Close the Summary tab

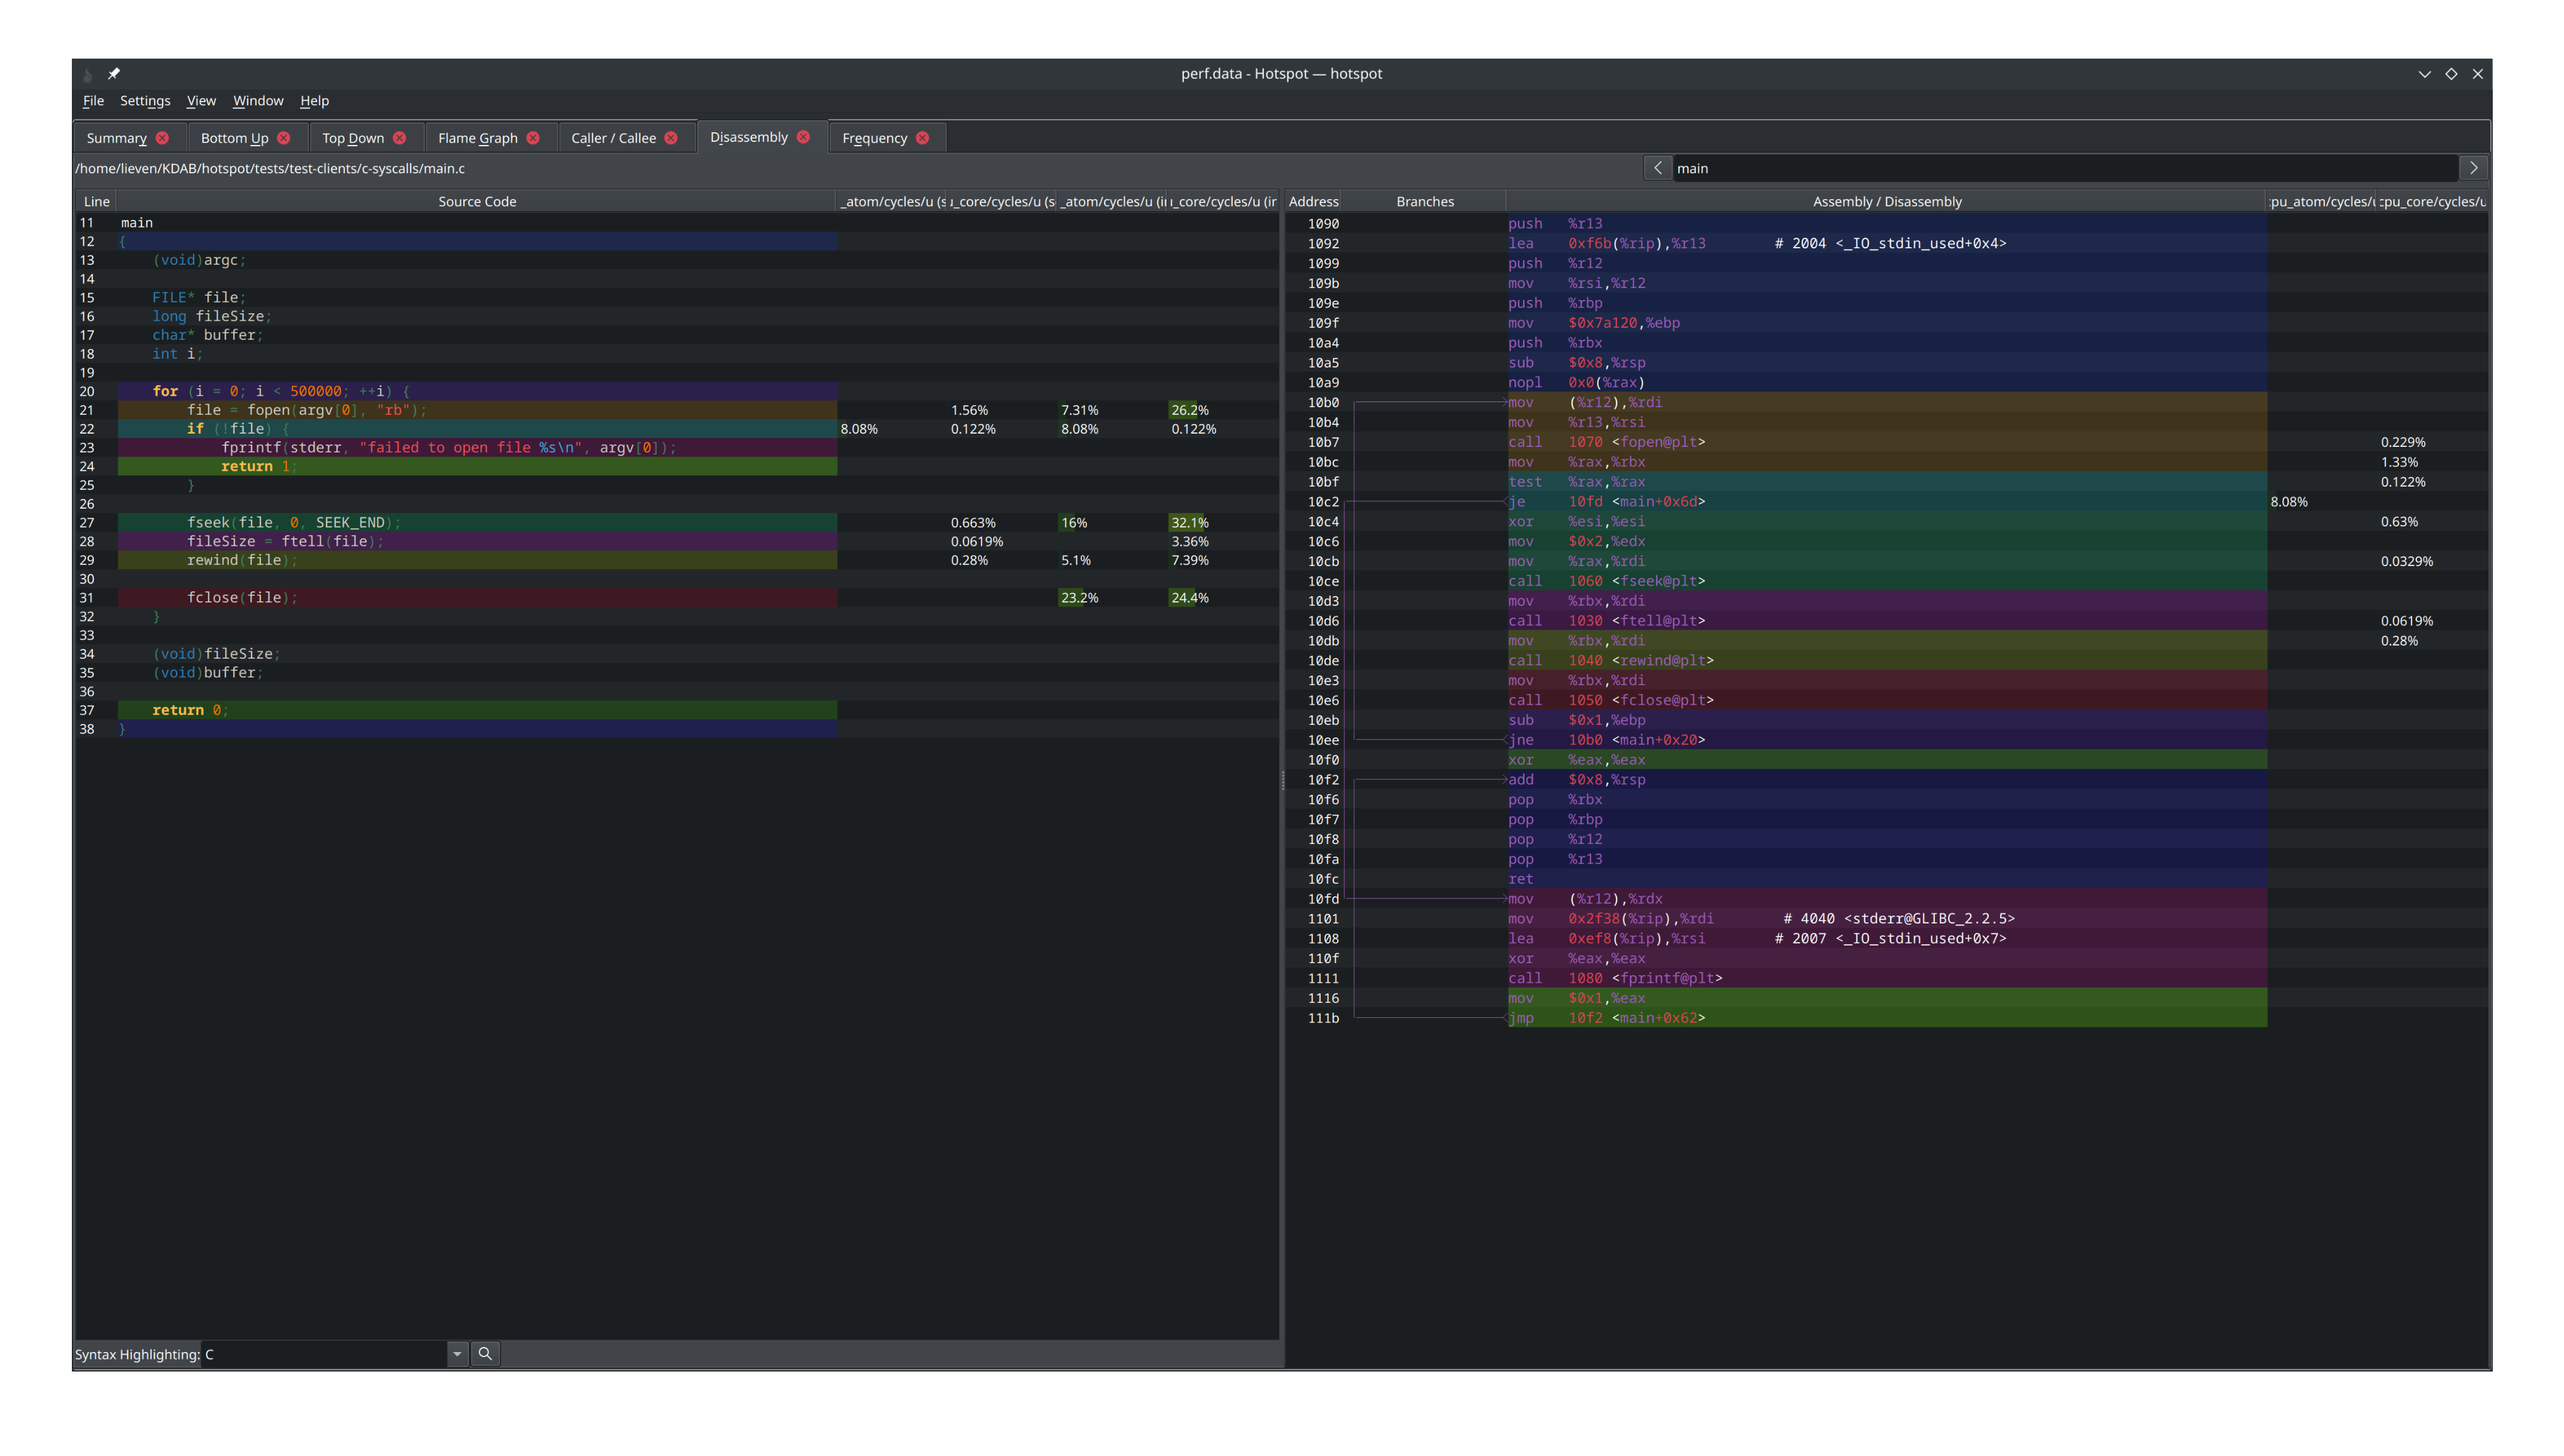pyautogui.click(x=161, y=137)
